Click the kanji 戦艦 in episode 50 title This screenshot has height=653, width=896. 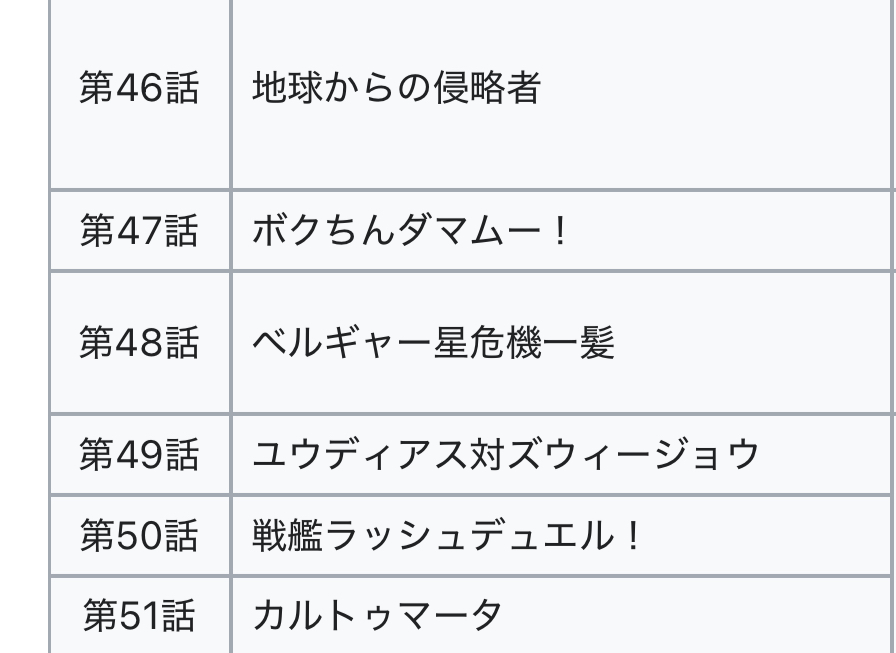point(288,537)
